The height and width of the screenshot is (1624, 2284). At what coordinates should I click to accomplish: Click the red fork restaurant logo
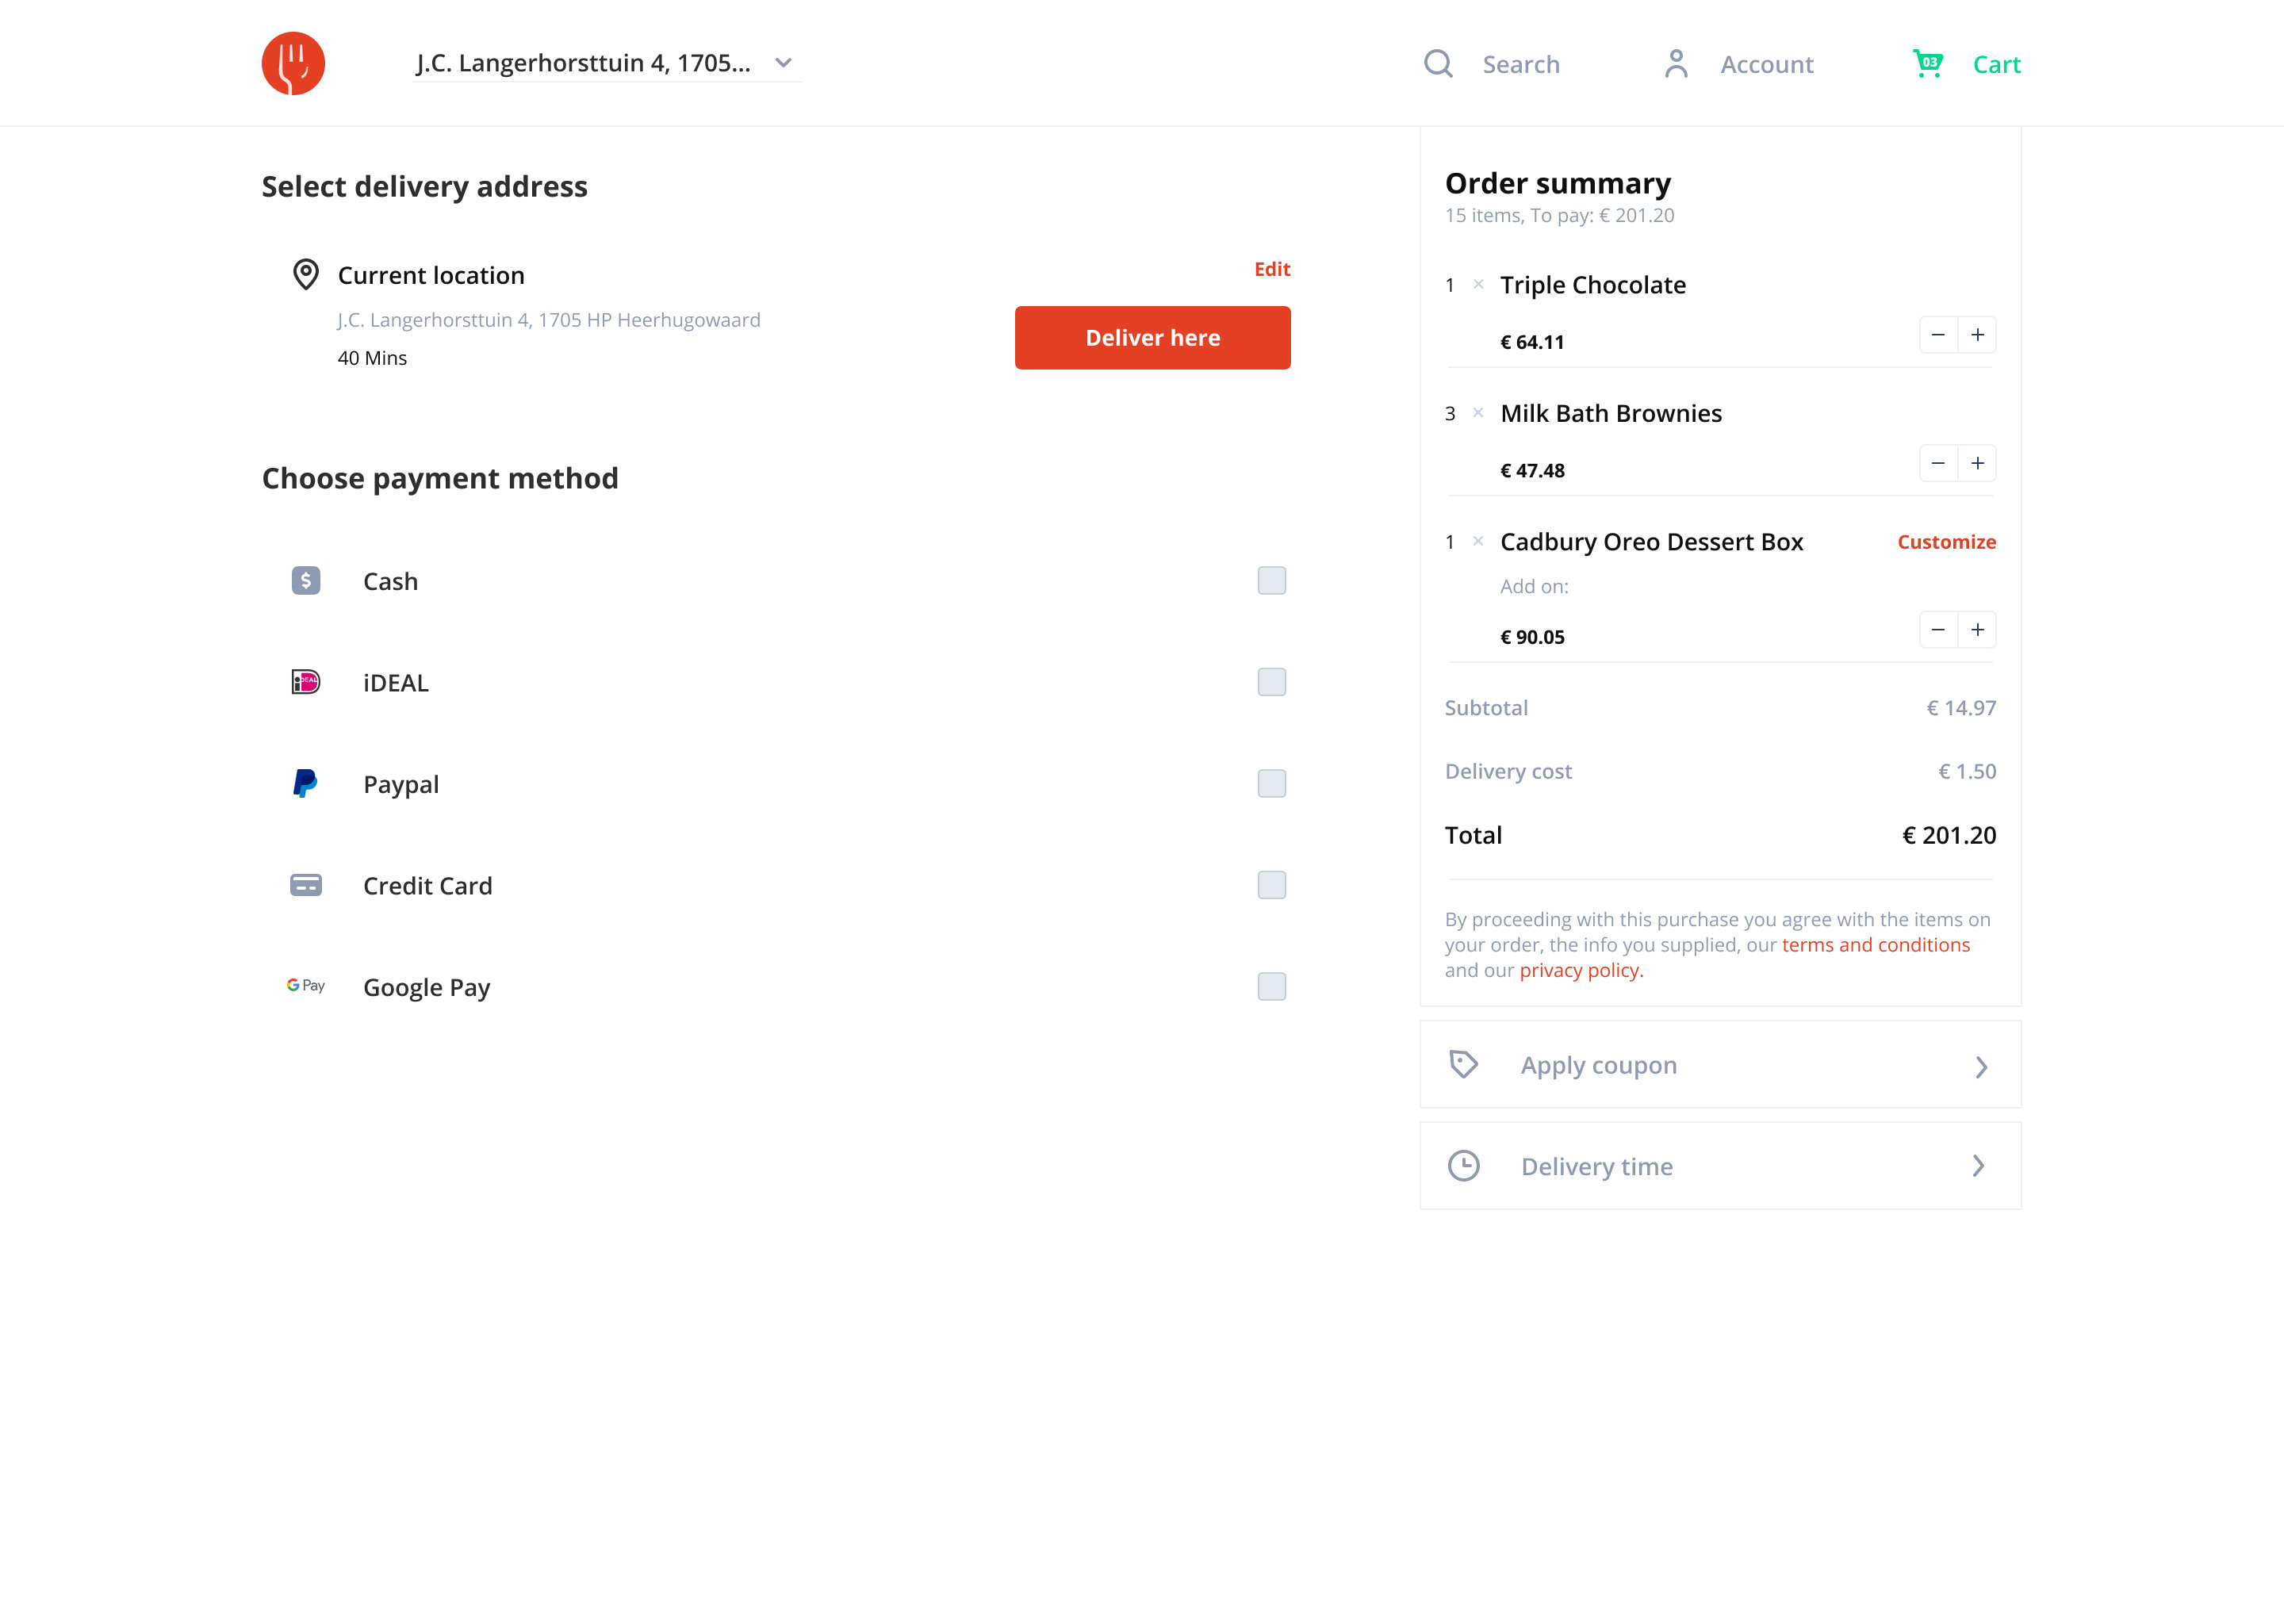coord(293,63)
